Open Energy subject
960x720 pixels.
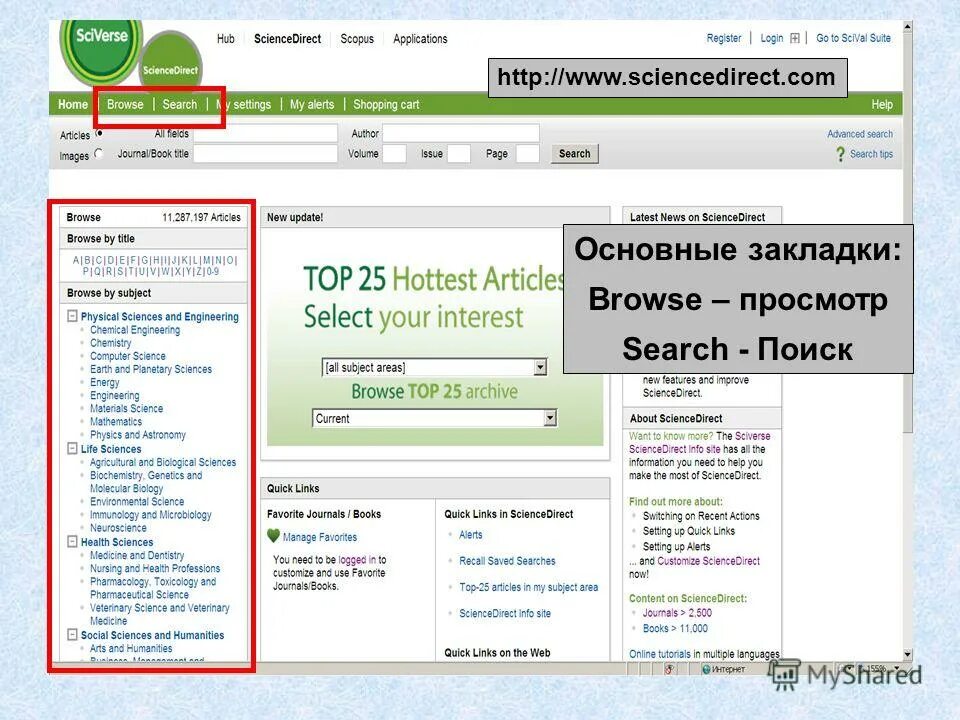click(105, 382)
